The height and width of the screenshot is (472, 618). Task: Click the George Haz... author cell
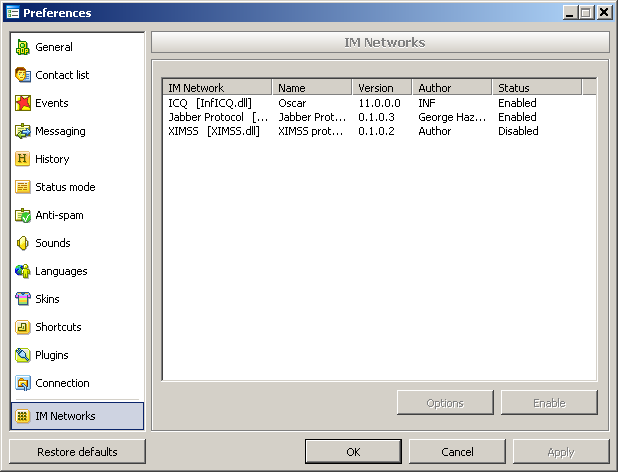tap(452, 117)
